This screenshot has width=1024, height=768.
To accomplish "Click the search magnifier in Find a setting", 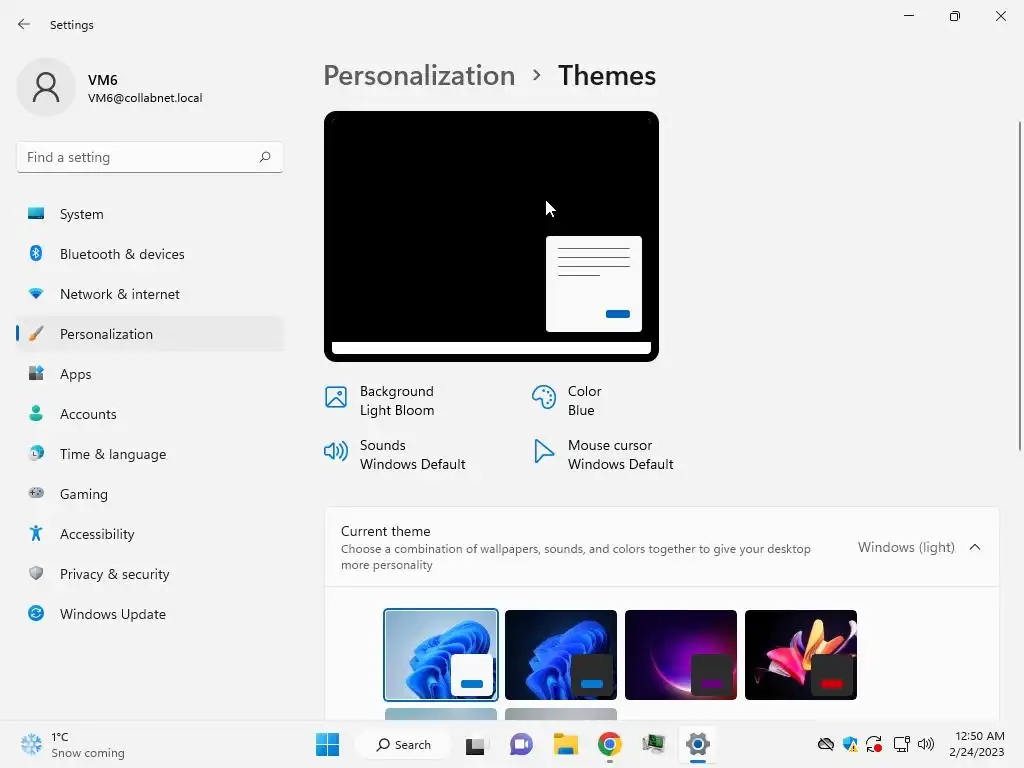I will coord(264,157).
